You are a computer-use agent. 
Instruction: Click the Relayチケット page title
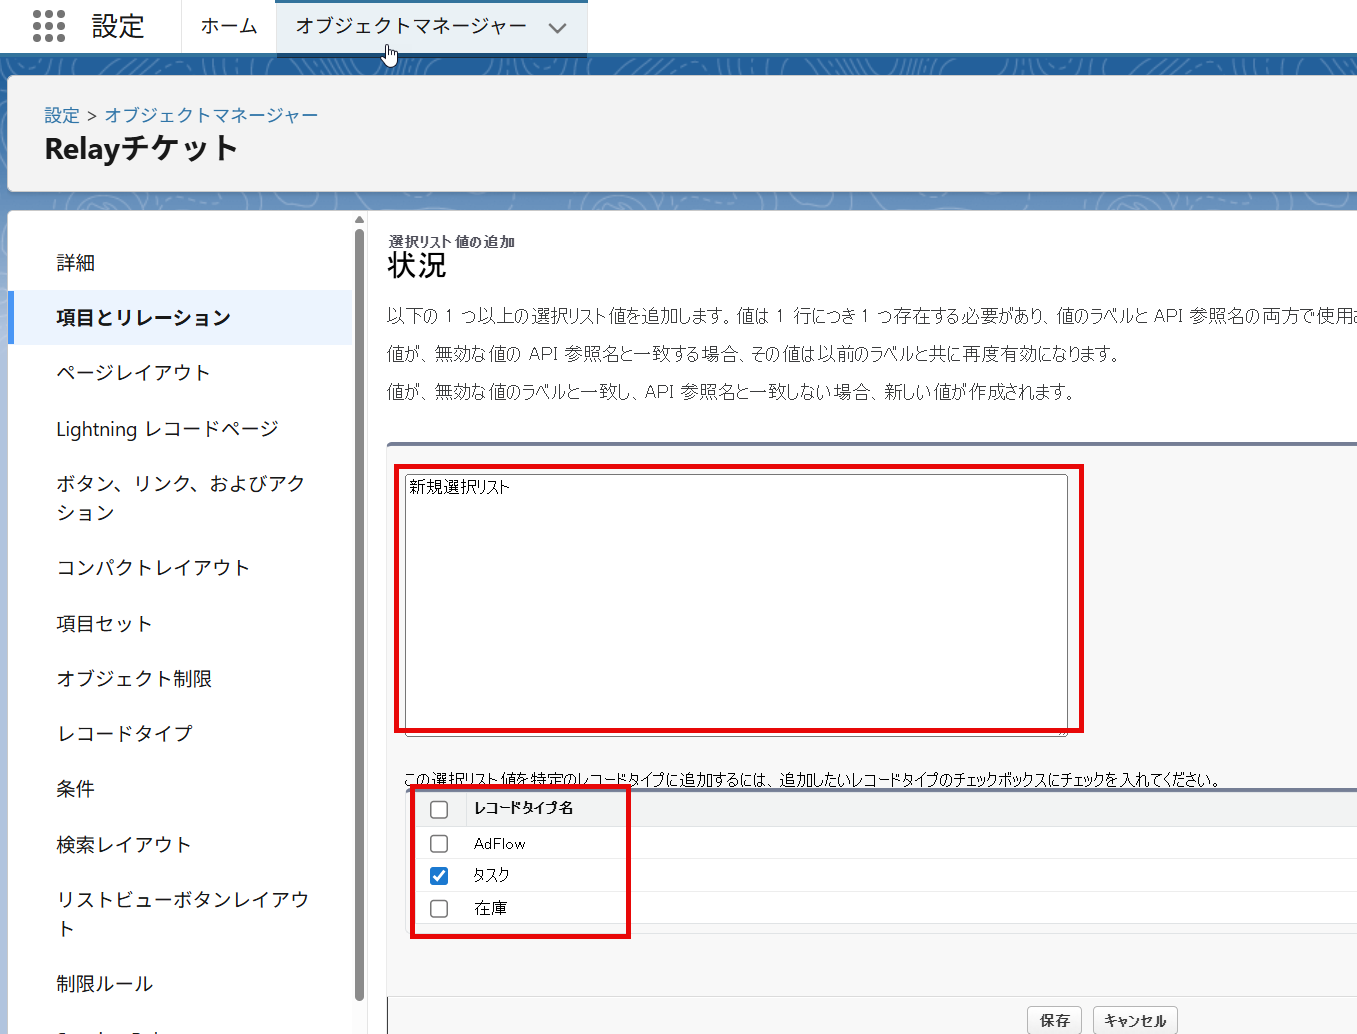pos(141,149)
